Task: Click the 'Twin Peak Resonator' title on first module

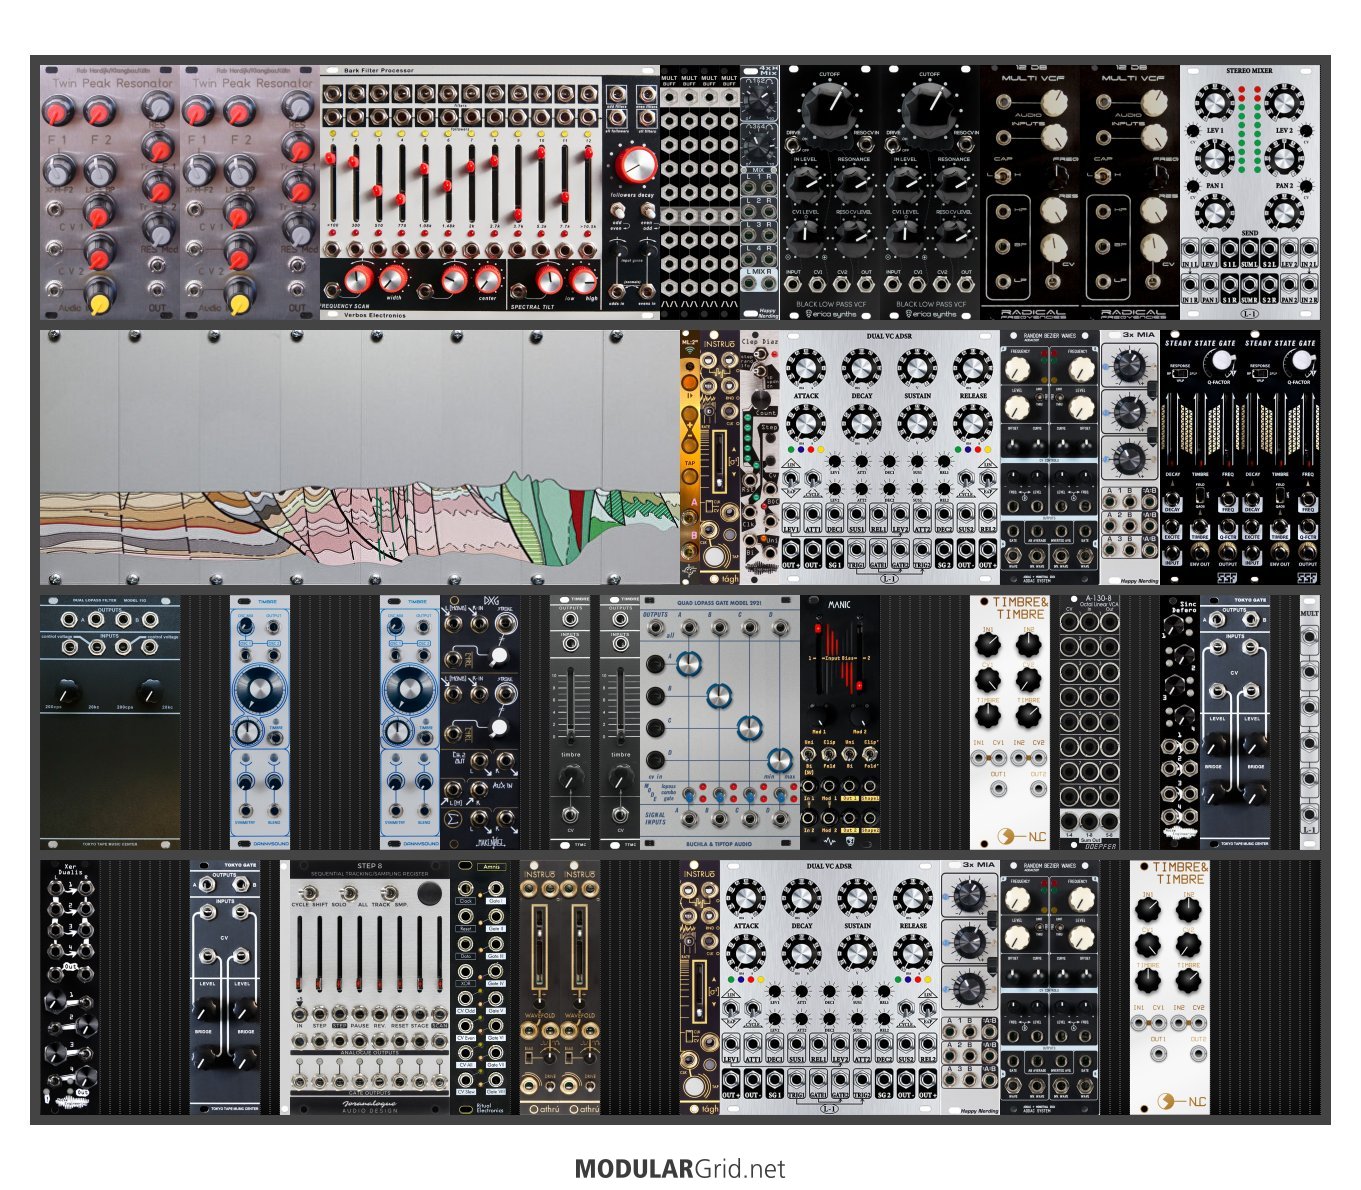Action: (113, 83)
